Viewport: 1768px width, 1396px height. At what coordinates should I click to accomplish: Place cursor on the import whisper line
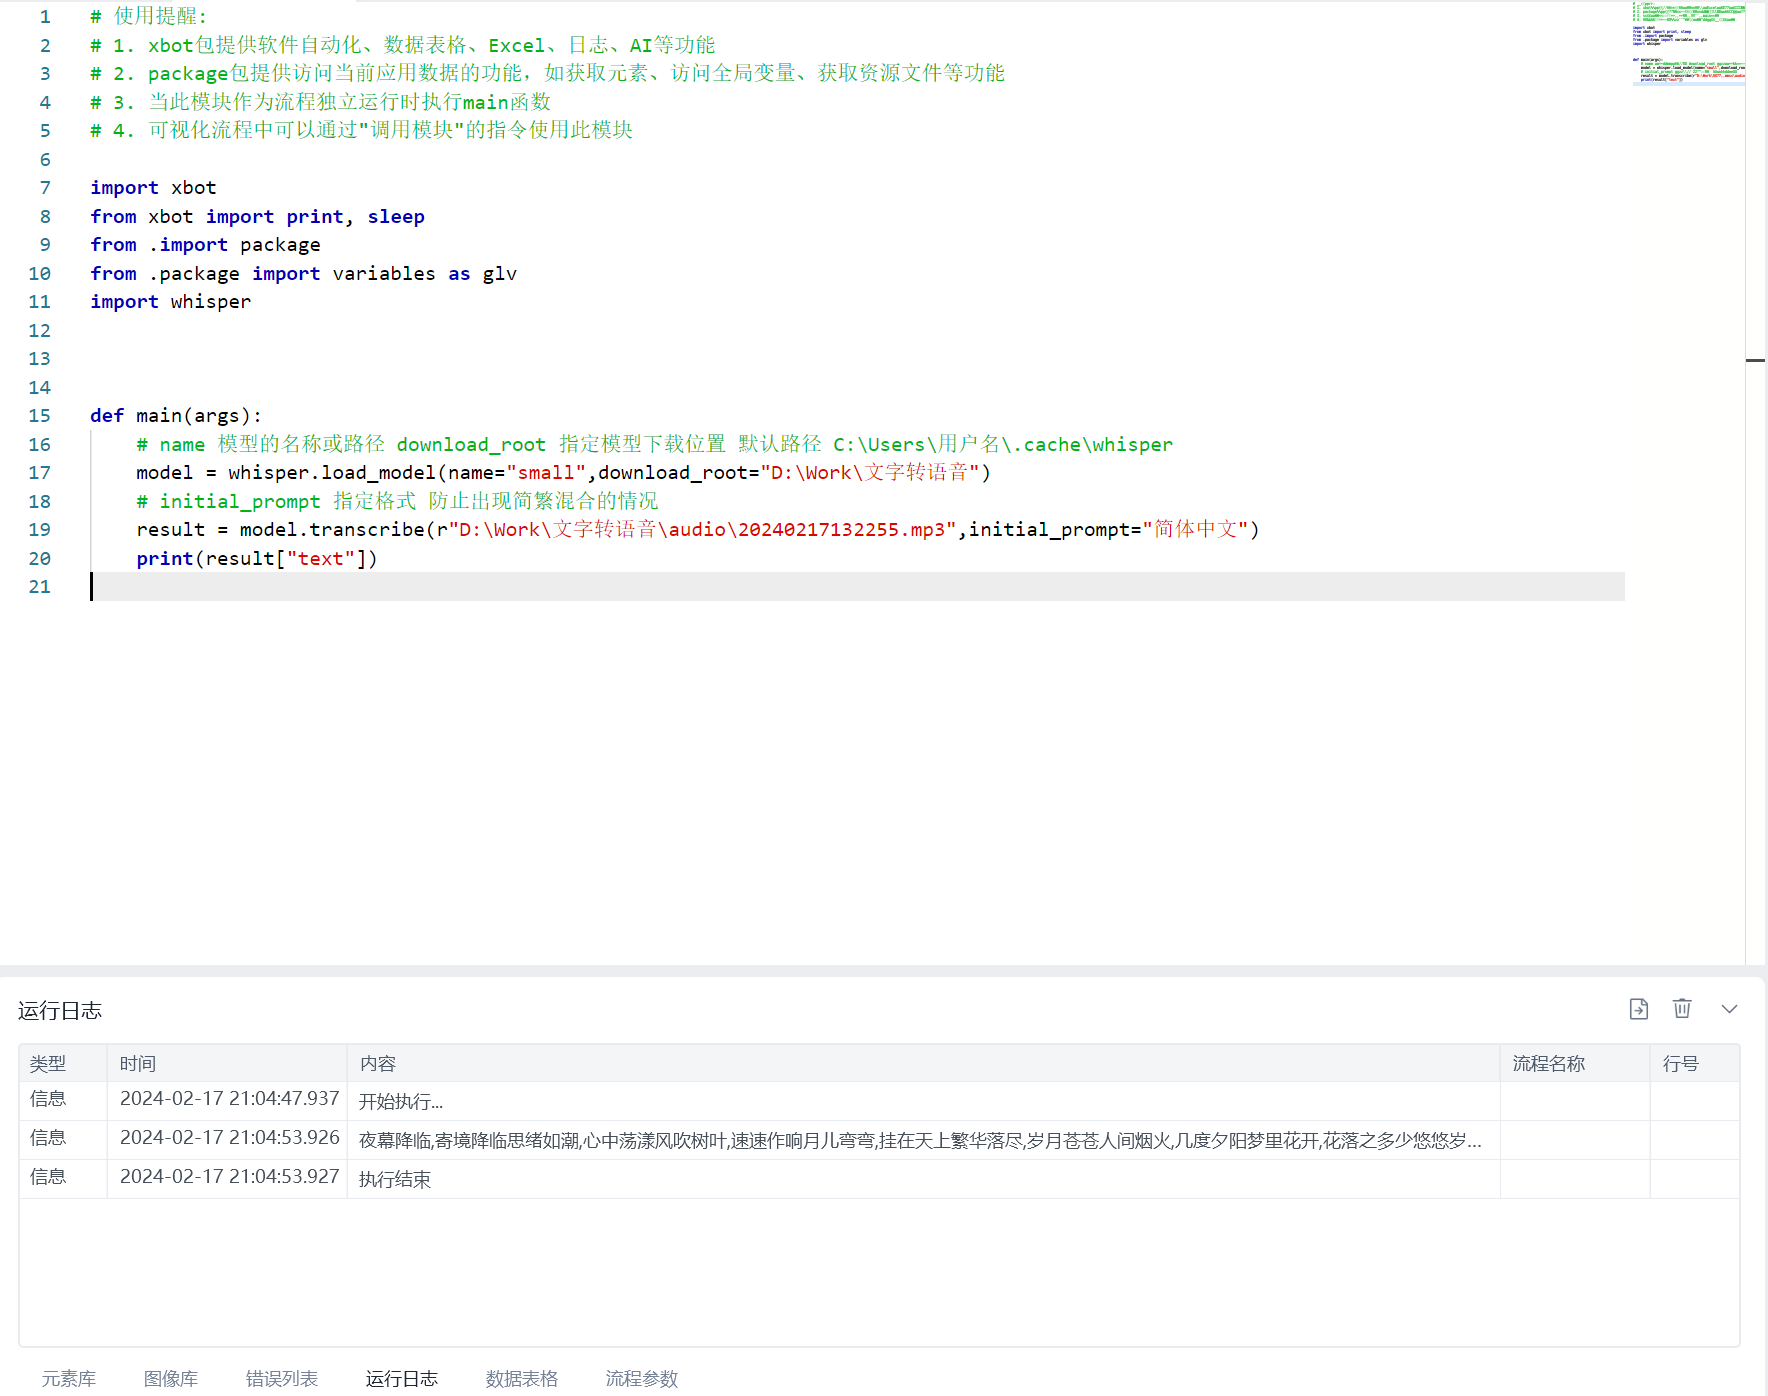[210, 302]
